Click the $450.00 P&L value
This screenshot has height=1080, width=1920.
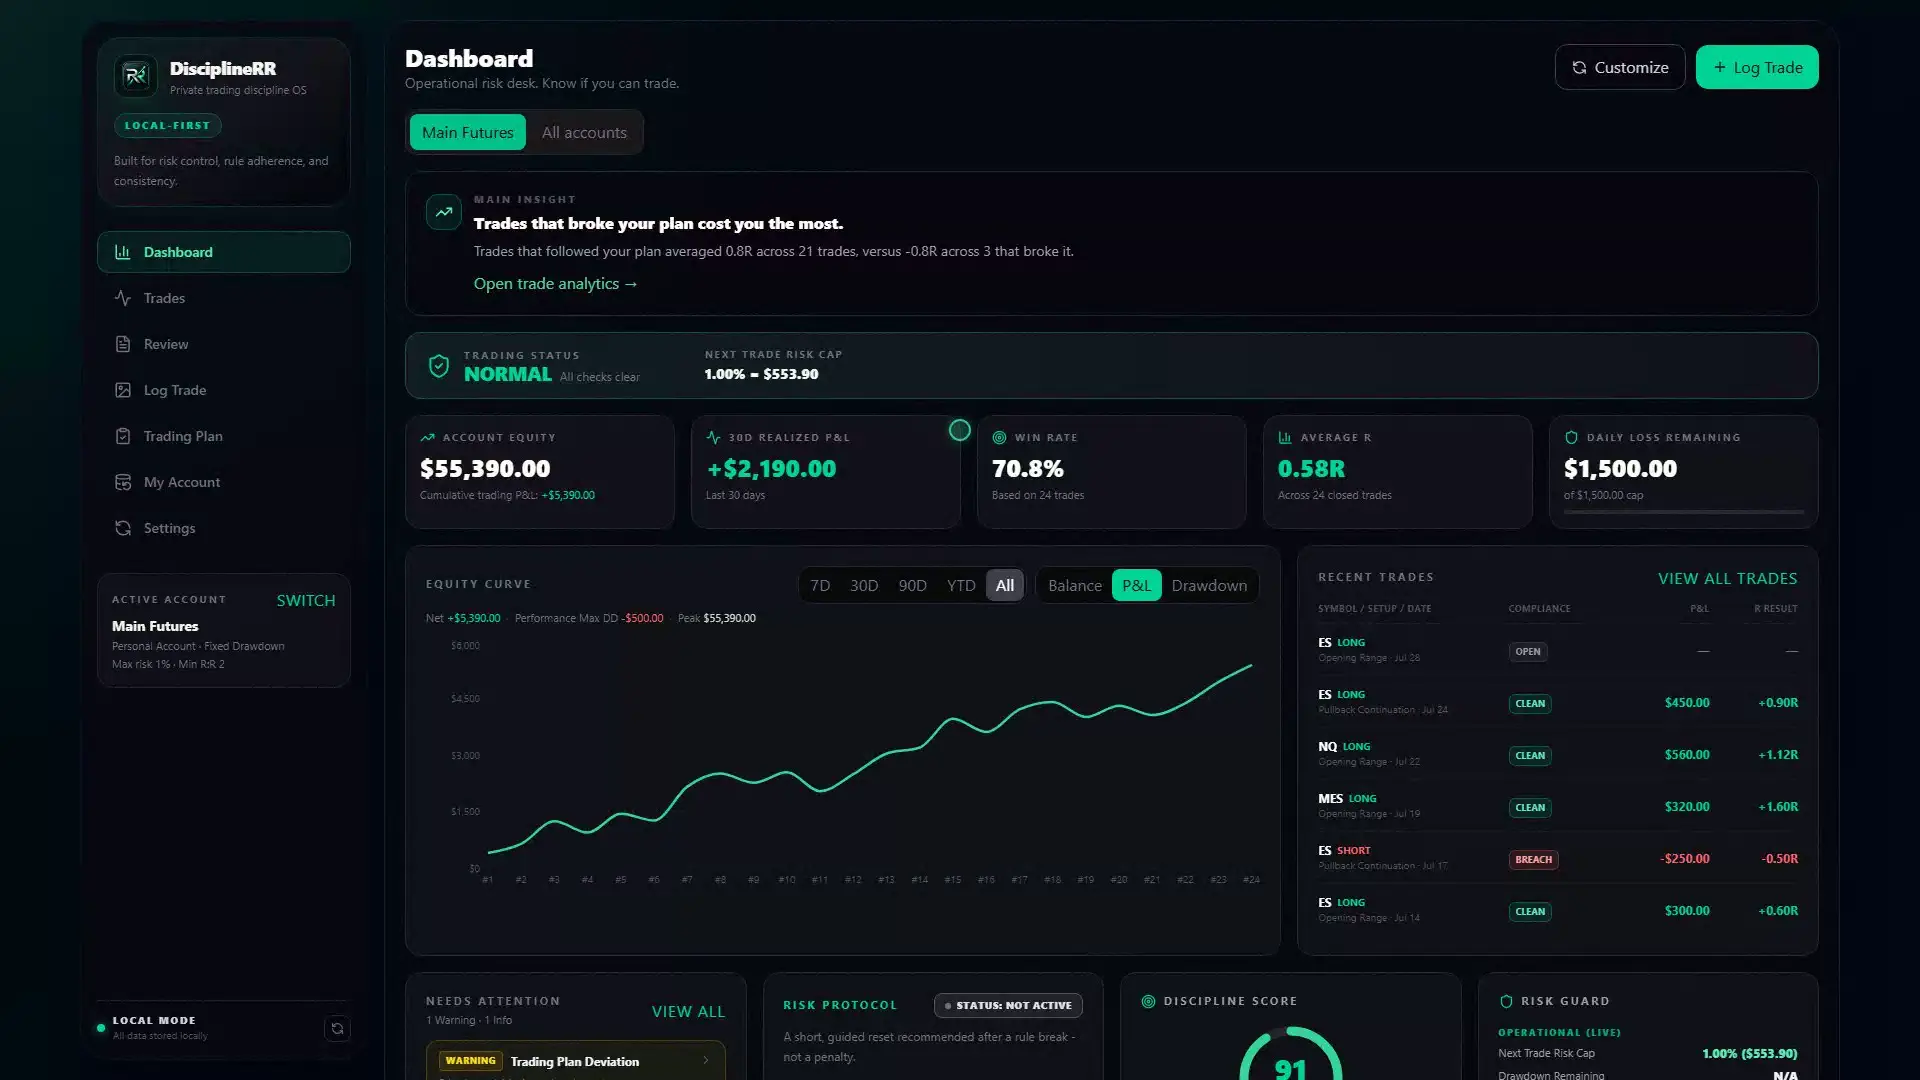[1687, 703]
